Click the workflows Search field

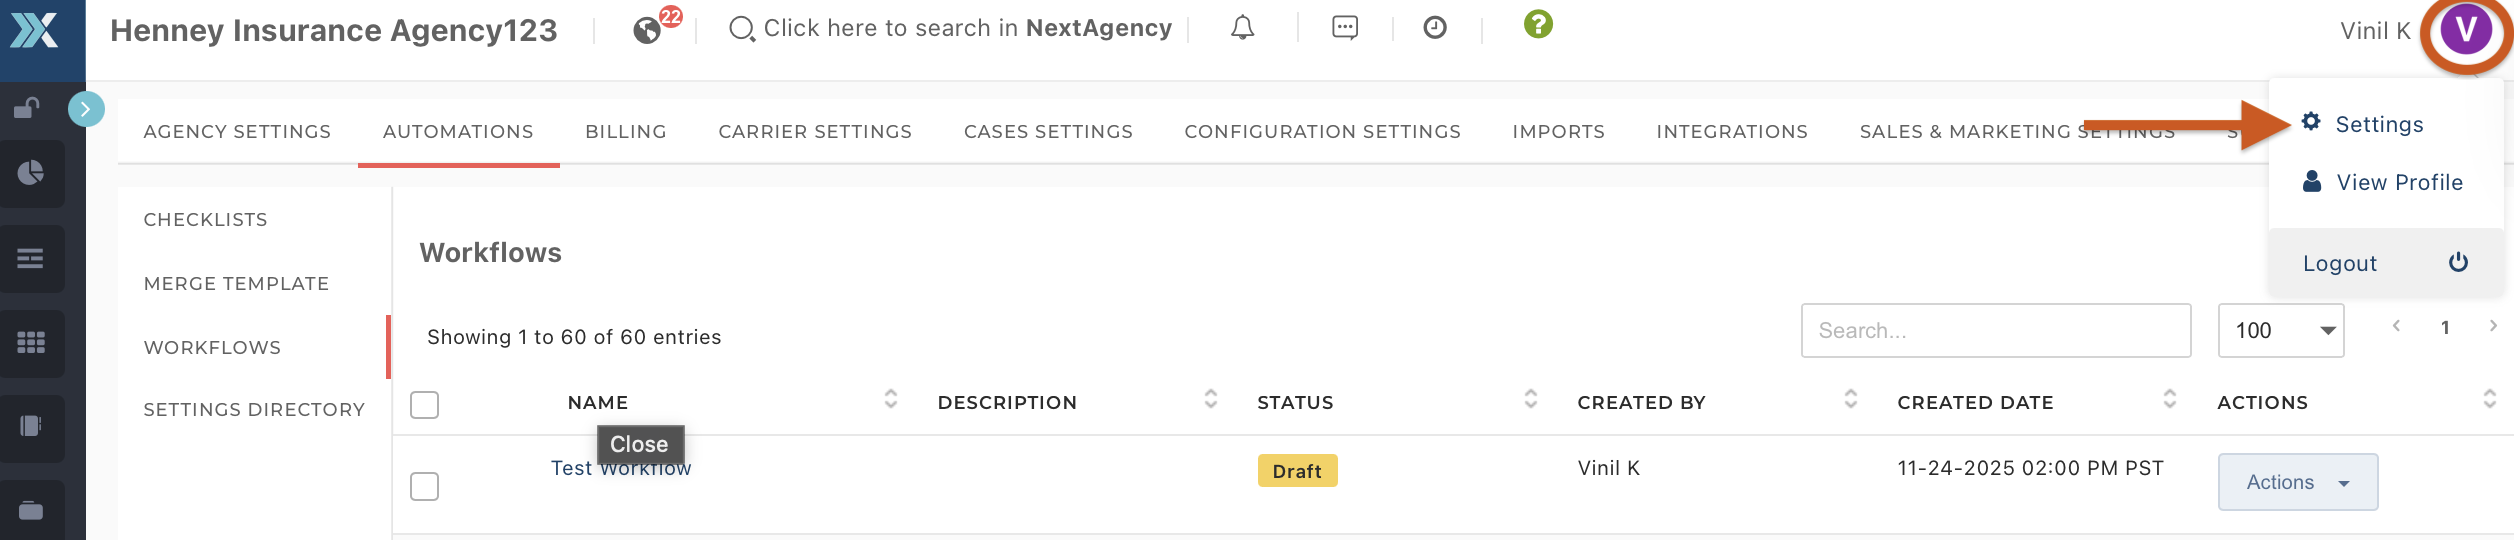[x=1995, y=331]
